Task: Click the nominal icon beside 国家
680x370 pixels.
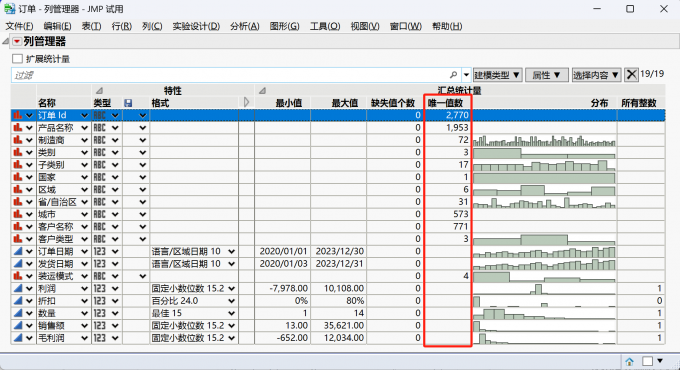Action: (17, 177)
